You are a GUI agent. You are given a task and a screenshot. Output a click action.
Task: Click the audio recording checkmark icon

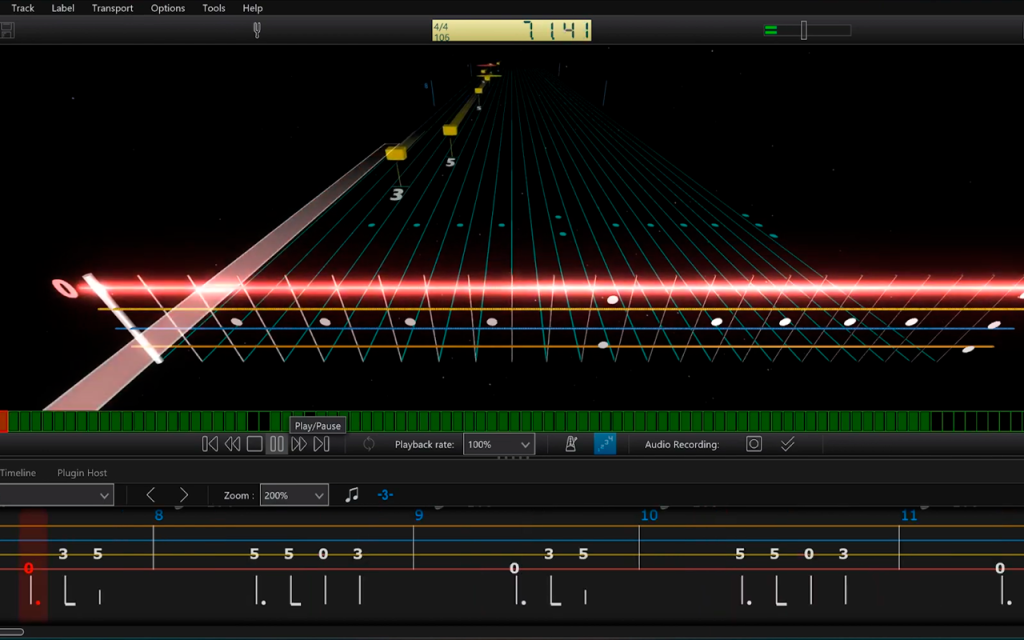[788, 444]
